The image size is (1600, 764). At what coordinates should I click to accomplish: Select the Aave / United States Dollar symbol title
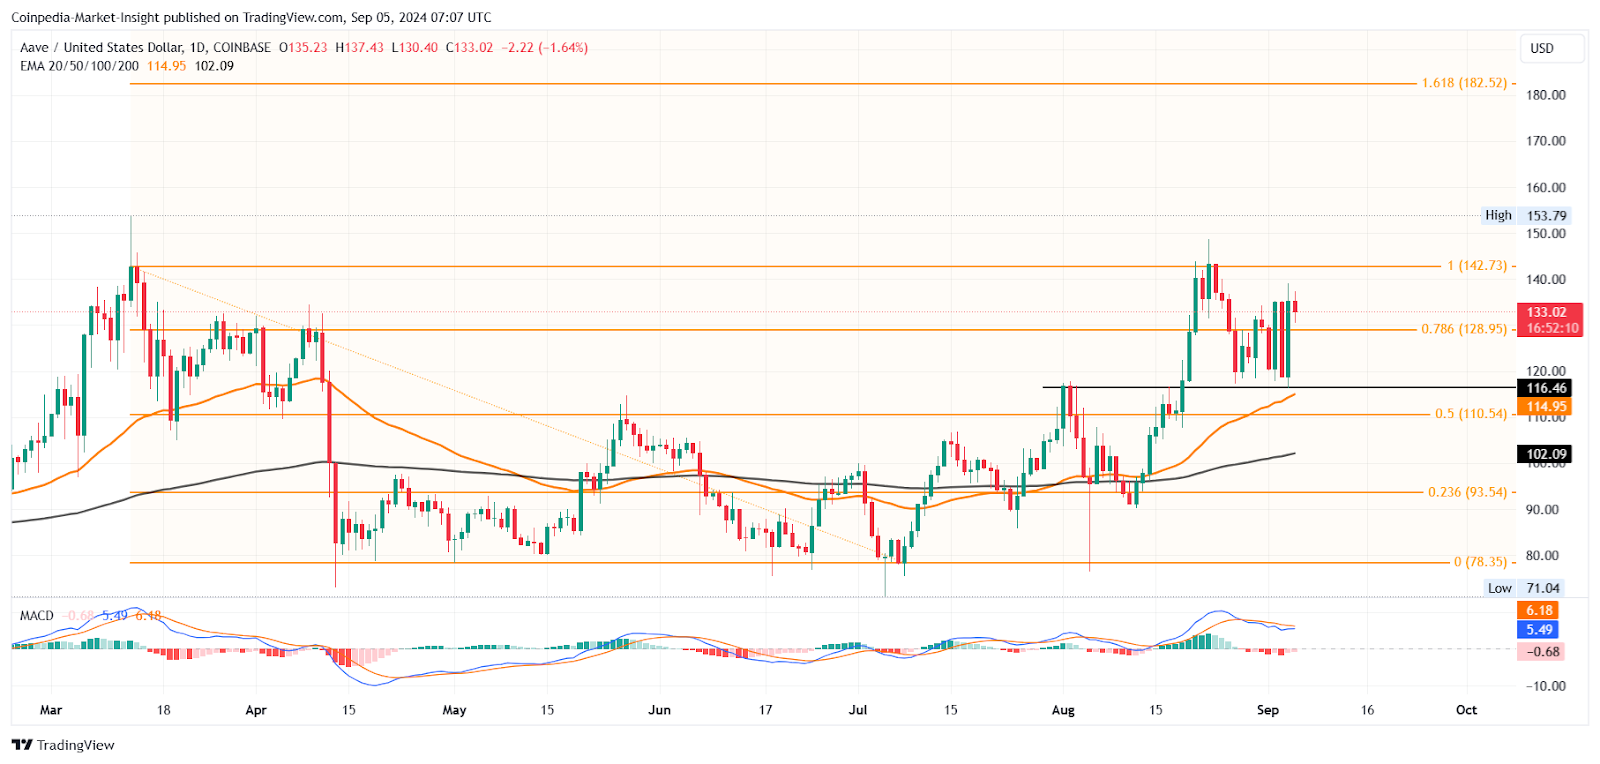pos(101,47)
